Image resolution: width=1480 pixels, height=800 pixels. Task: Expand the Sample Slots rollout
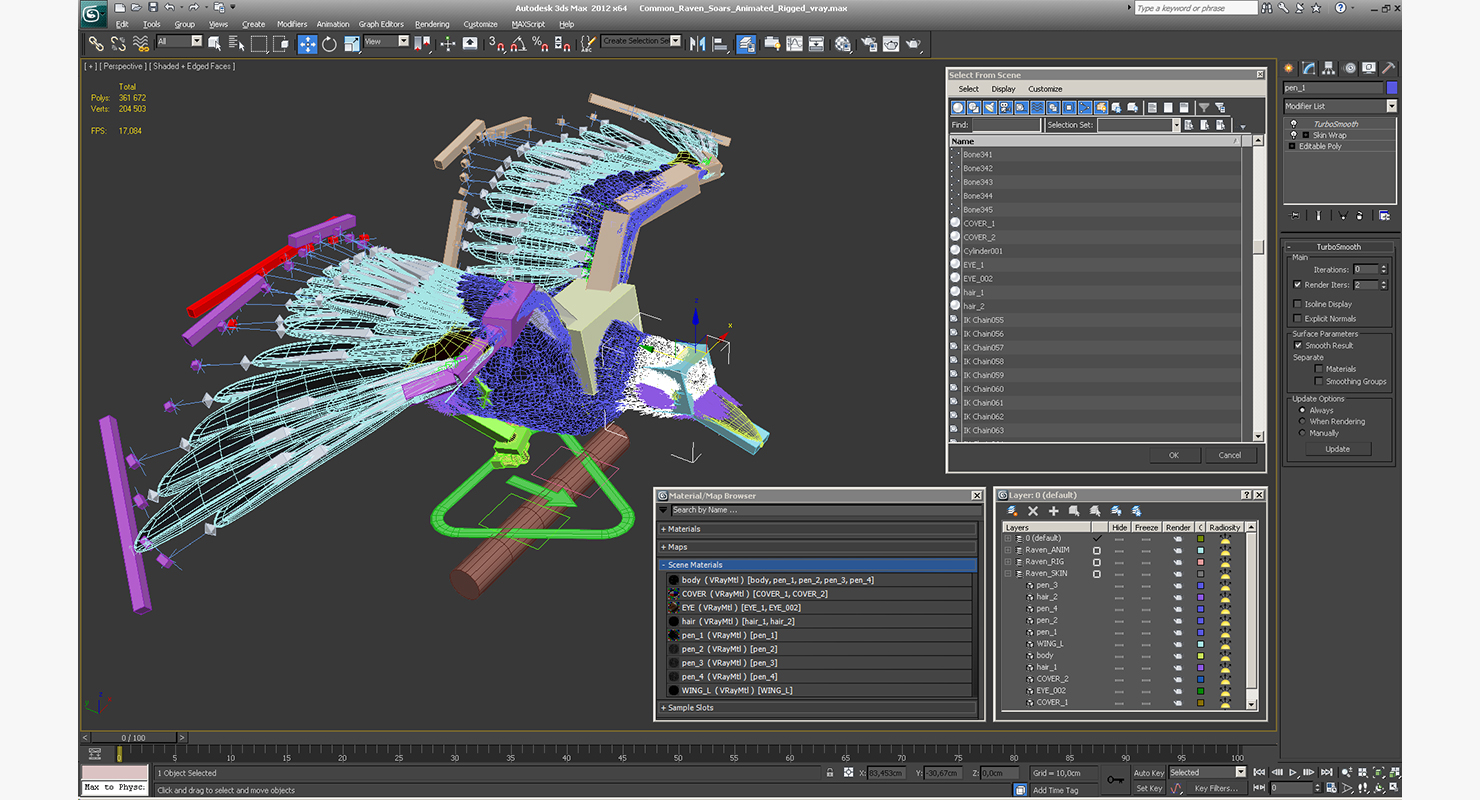tap(817, 708)
